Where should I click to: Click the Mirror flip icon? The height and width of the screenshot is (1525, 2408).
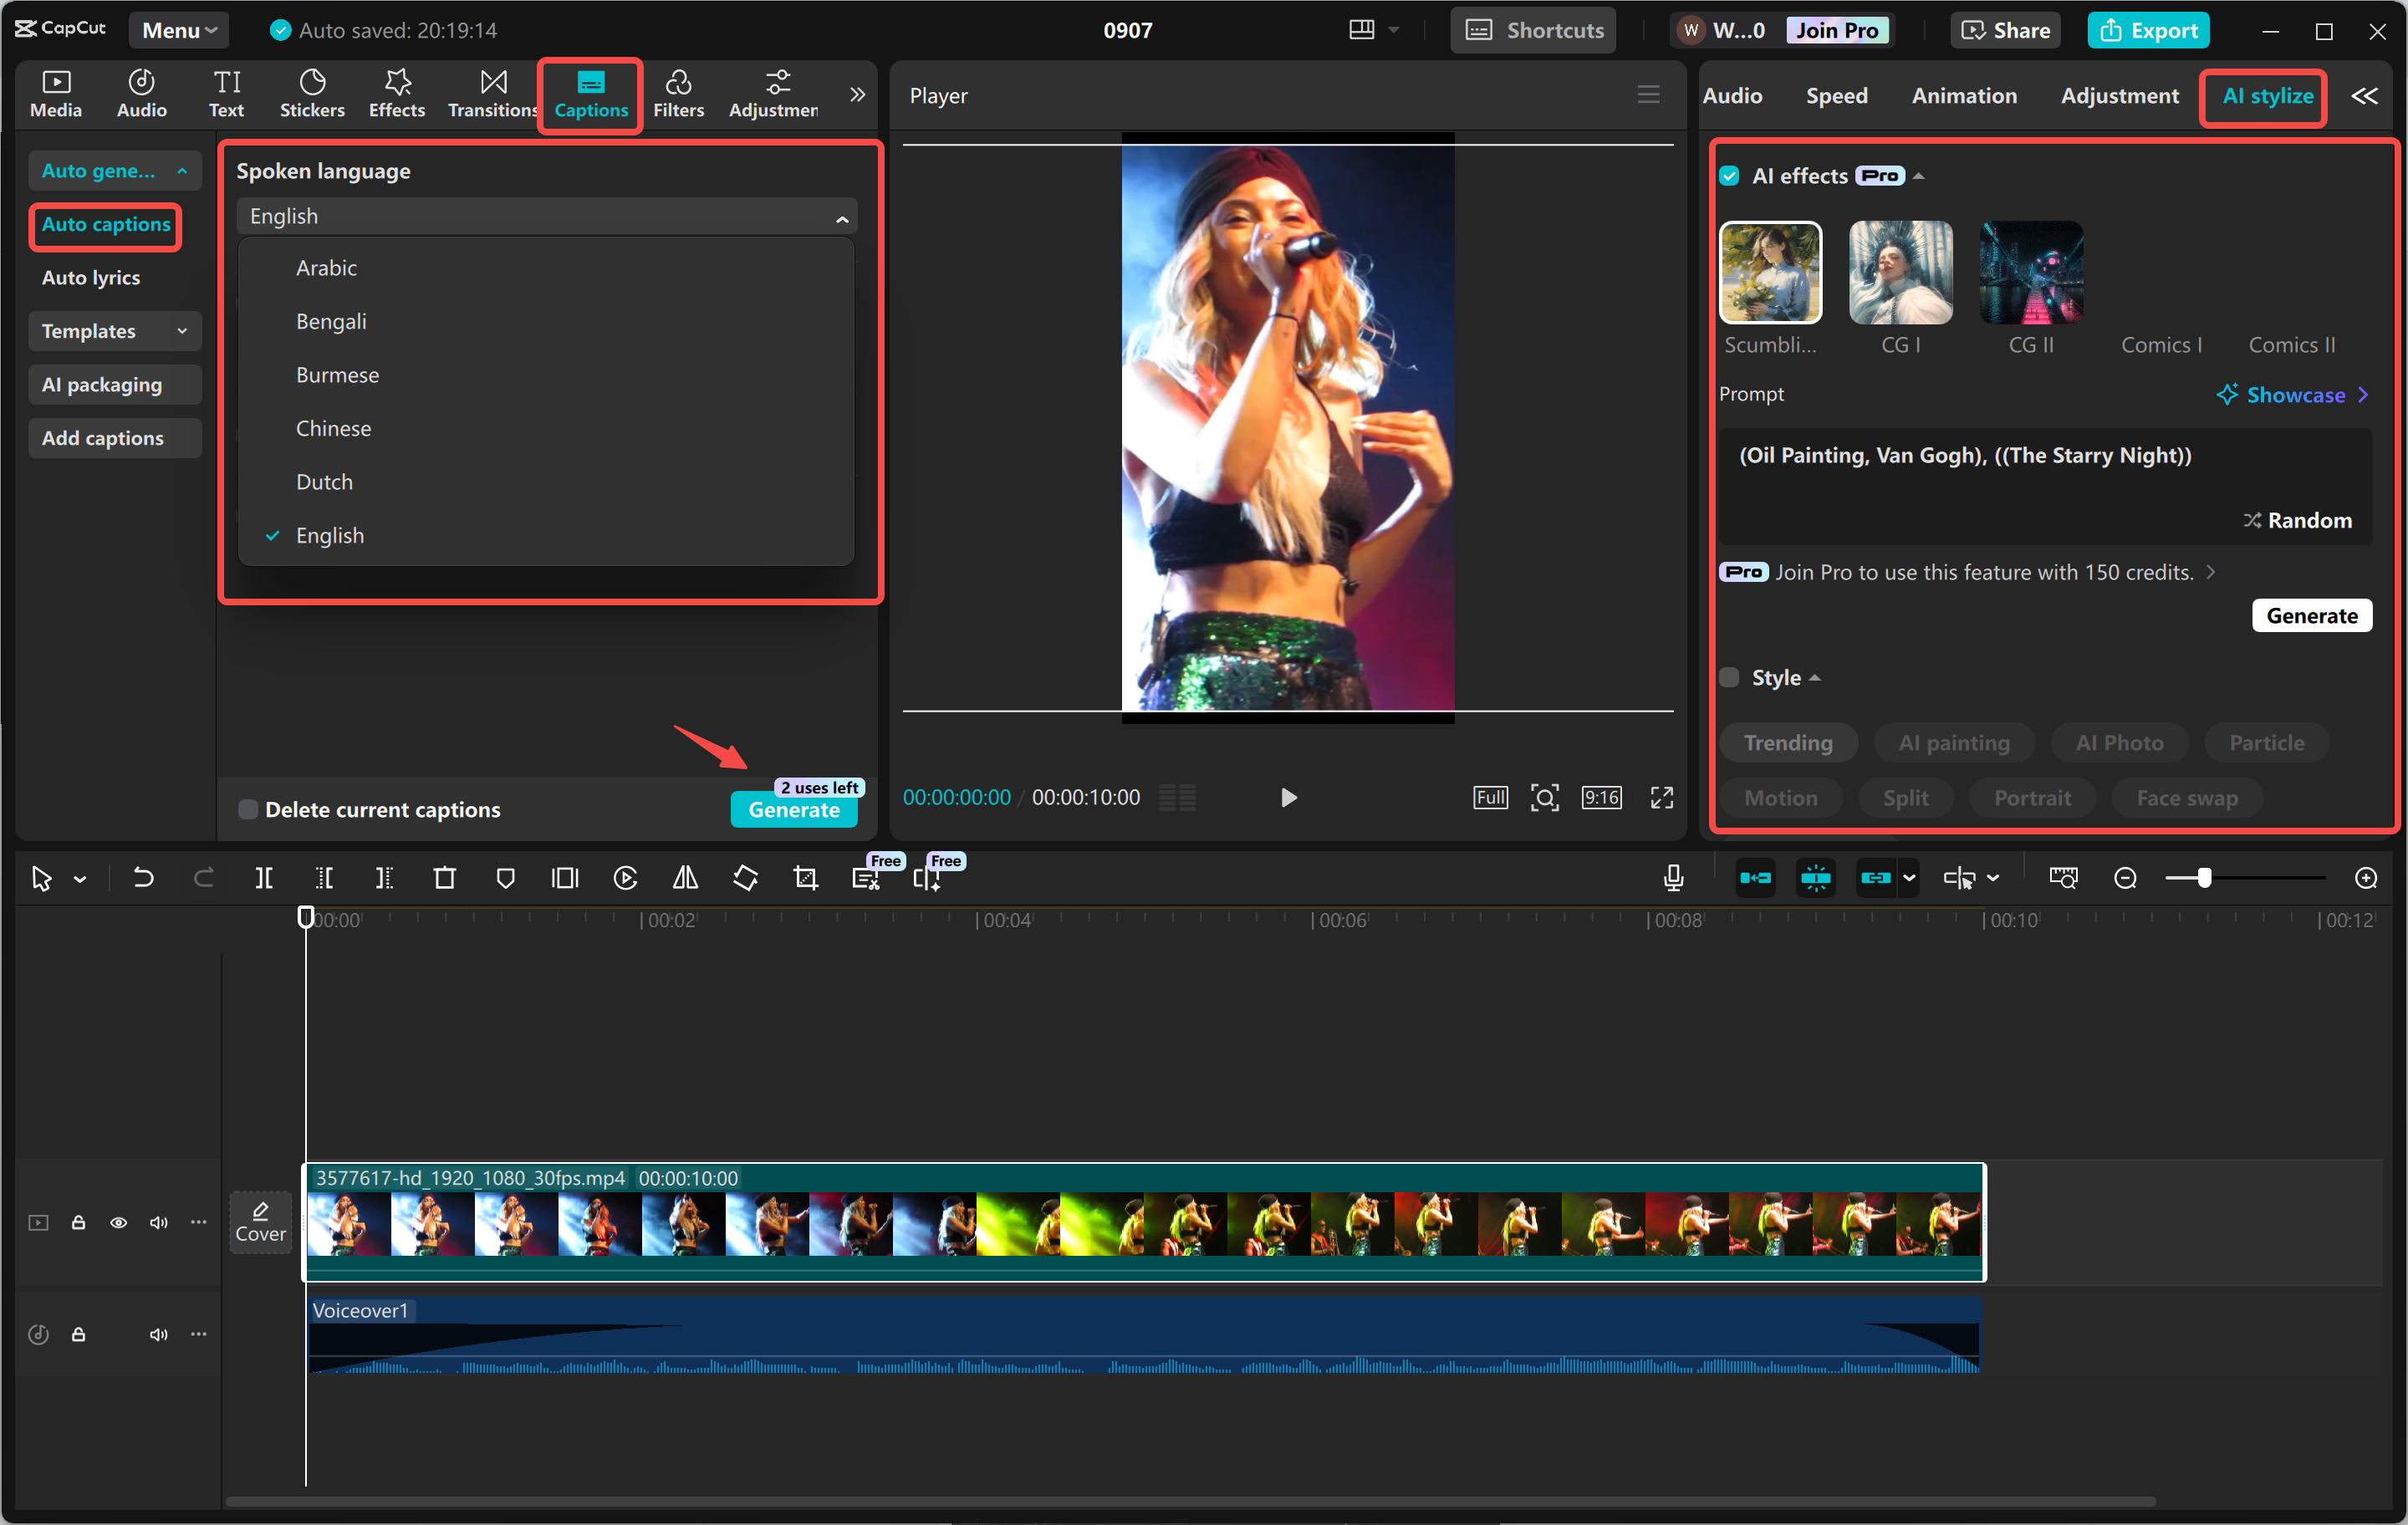(x=685, y=878)
